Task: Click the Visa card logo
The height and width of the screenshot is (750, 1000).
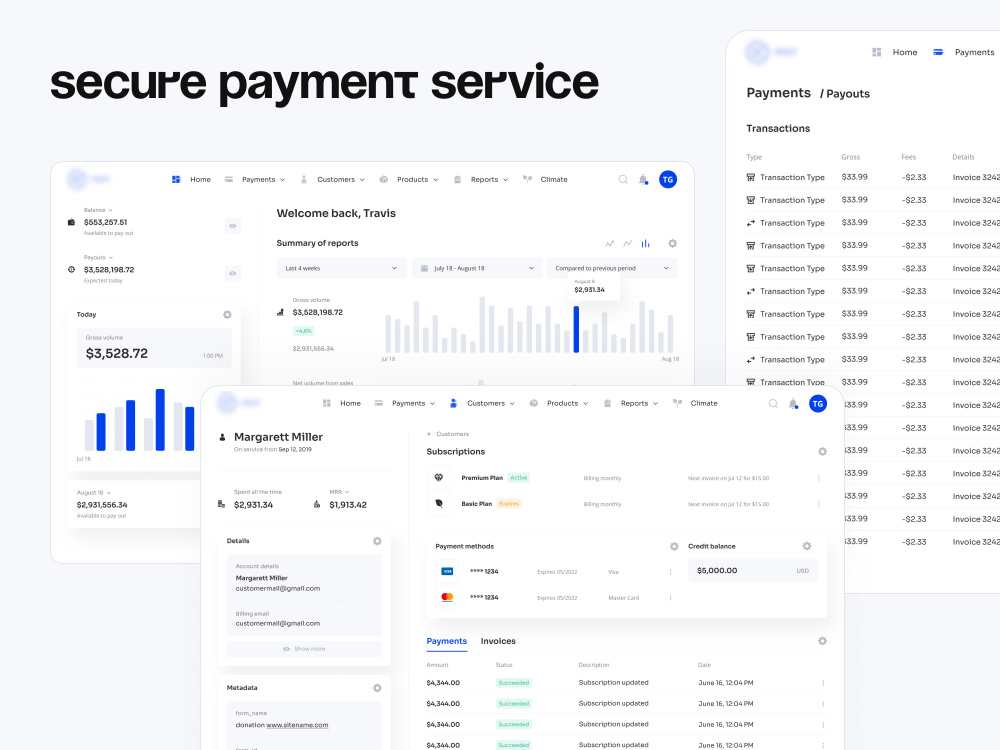Action: (x=447, y=571)
